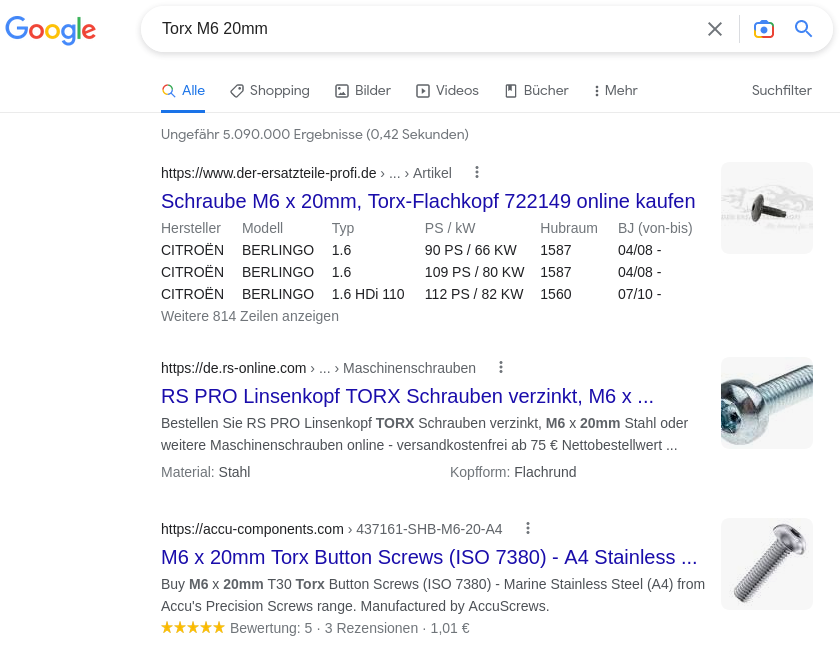
Task: Click the accu-components.com URL breadcrumb
Action: pyautogui.click(x=332, y=529)
